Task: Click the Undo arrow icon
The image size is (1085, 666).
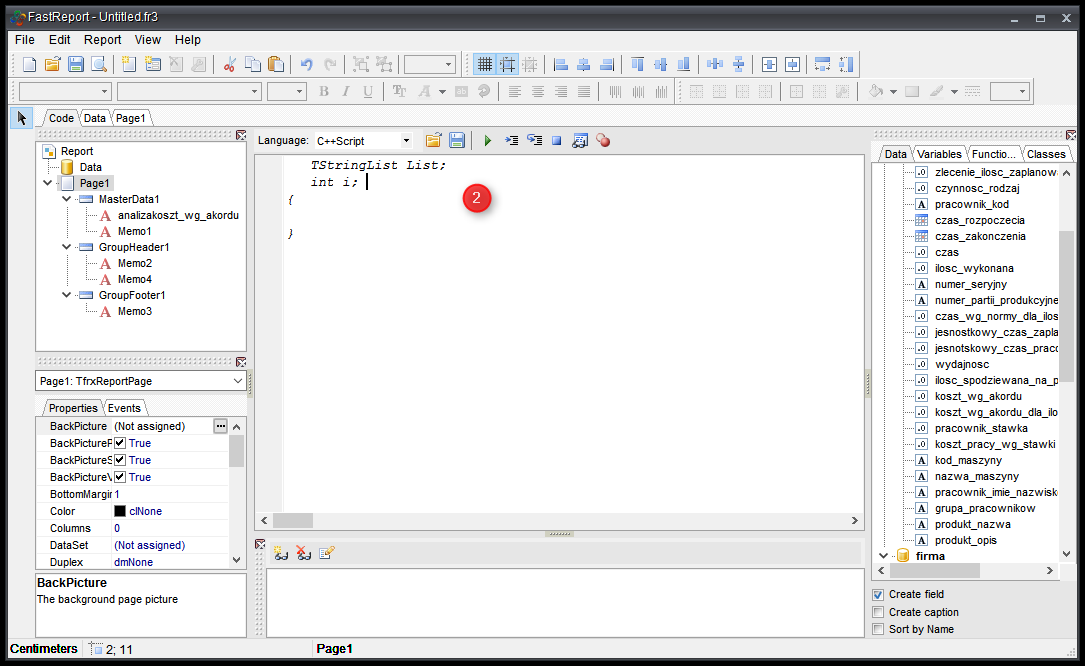Action: [x=306, y=64]
